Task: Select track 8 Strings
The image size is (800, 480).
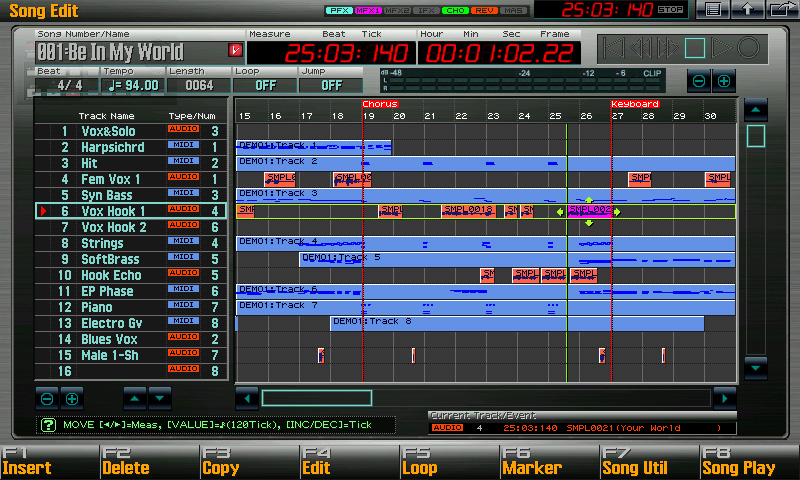Action: point(131,243)
